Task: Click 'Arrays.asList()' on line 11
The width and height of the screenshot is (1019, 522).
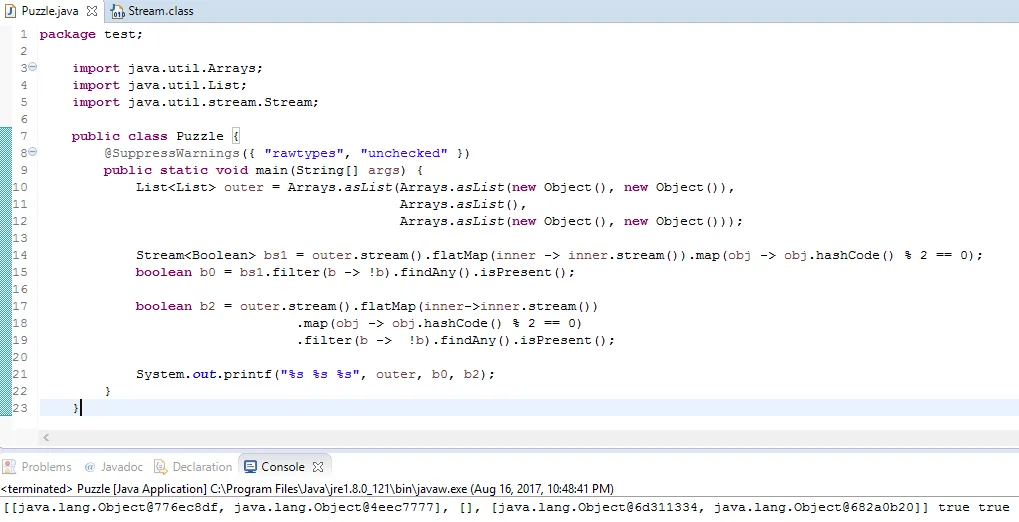Action: [x=460, y=204]
